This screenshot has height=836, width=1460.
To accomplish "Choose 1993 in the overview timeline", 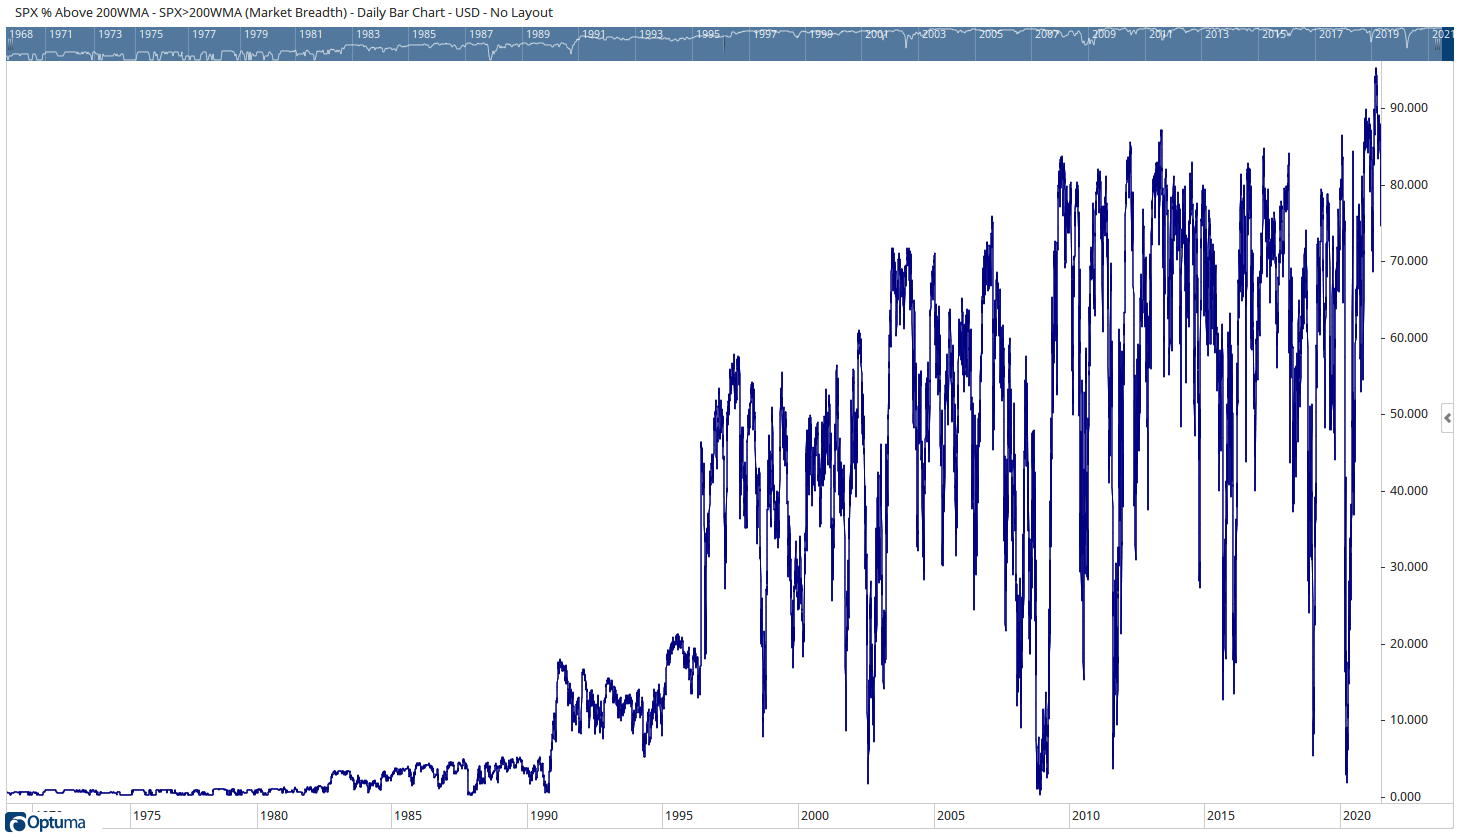I will coord(651,34).
